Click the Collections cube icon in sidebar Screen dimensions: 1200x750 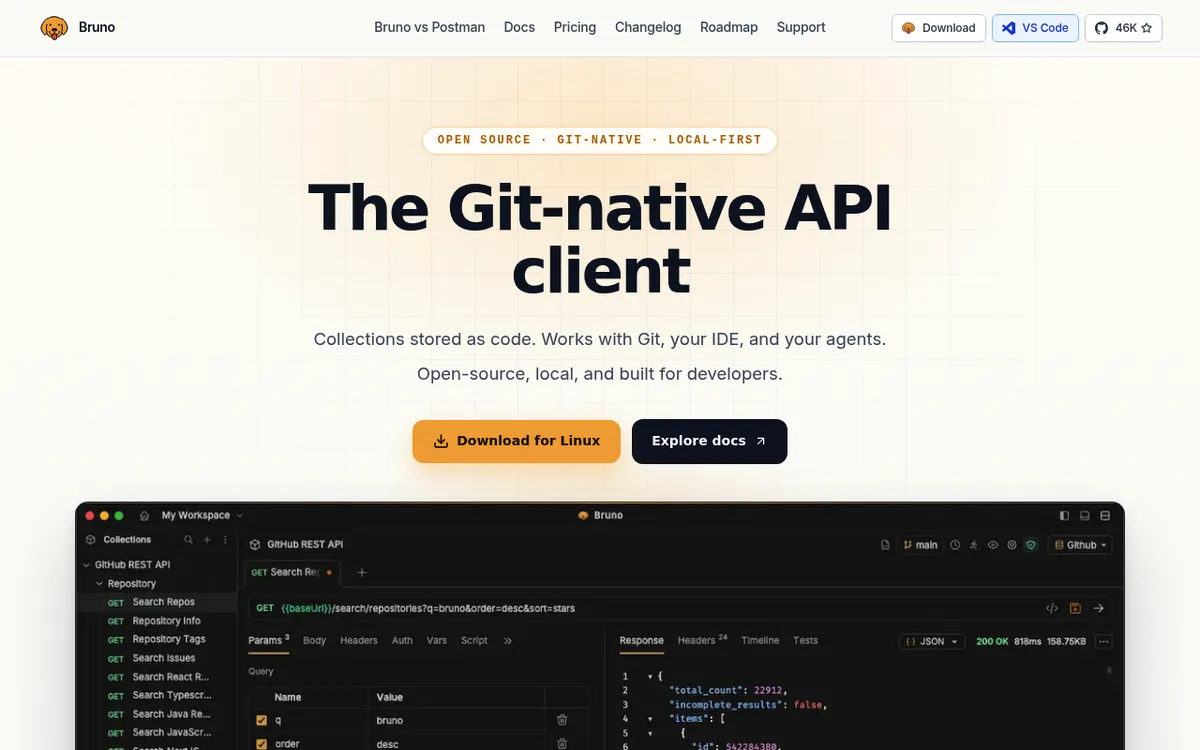pos(90,540)
